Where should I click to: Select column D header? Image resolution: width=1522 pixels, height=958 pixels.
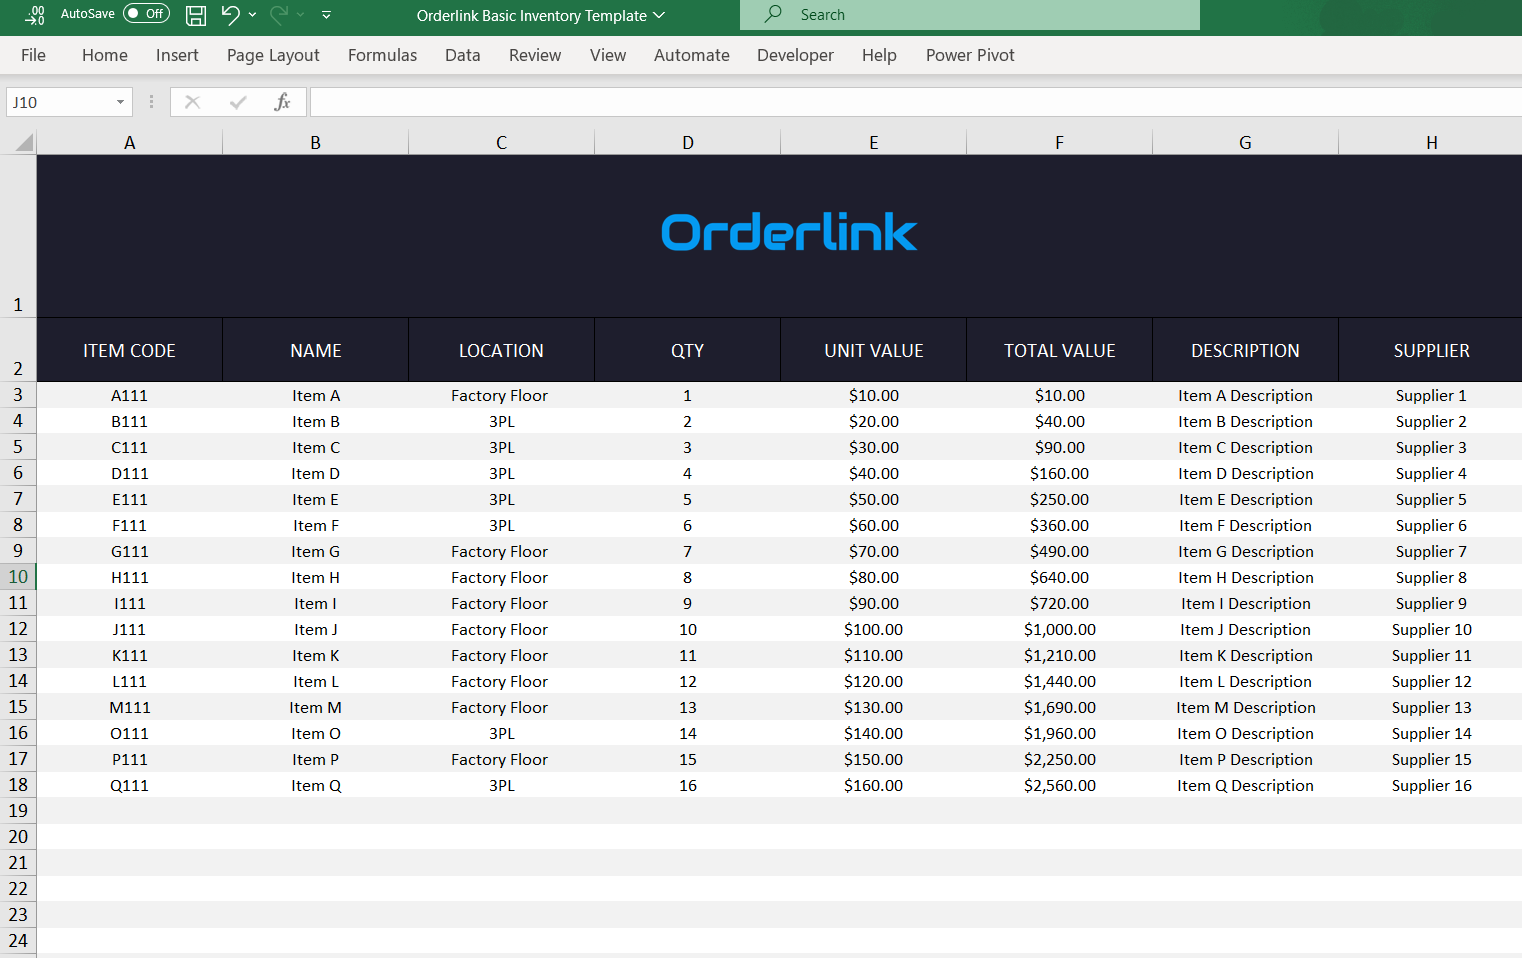coord(687,143)
